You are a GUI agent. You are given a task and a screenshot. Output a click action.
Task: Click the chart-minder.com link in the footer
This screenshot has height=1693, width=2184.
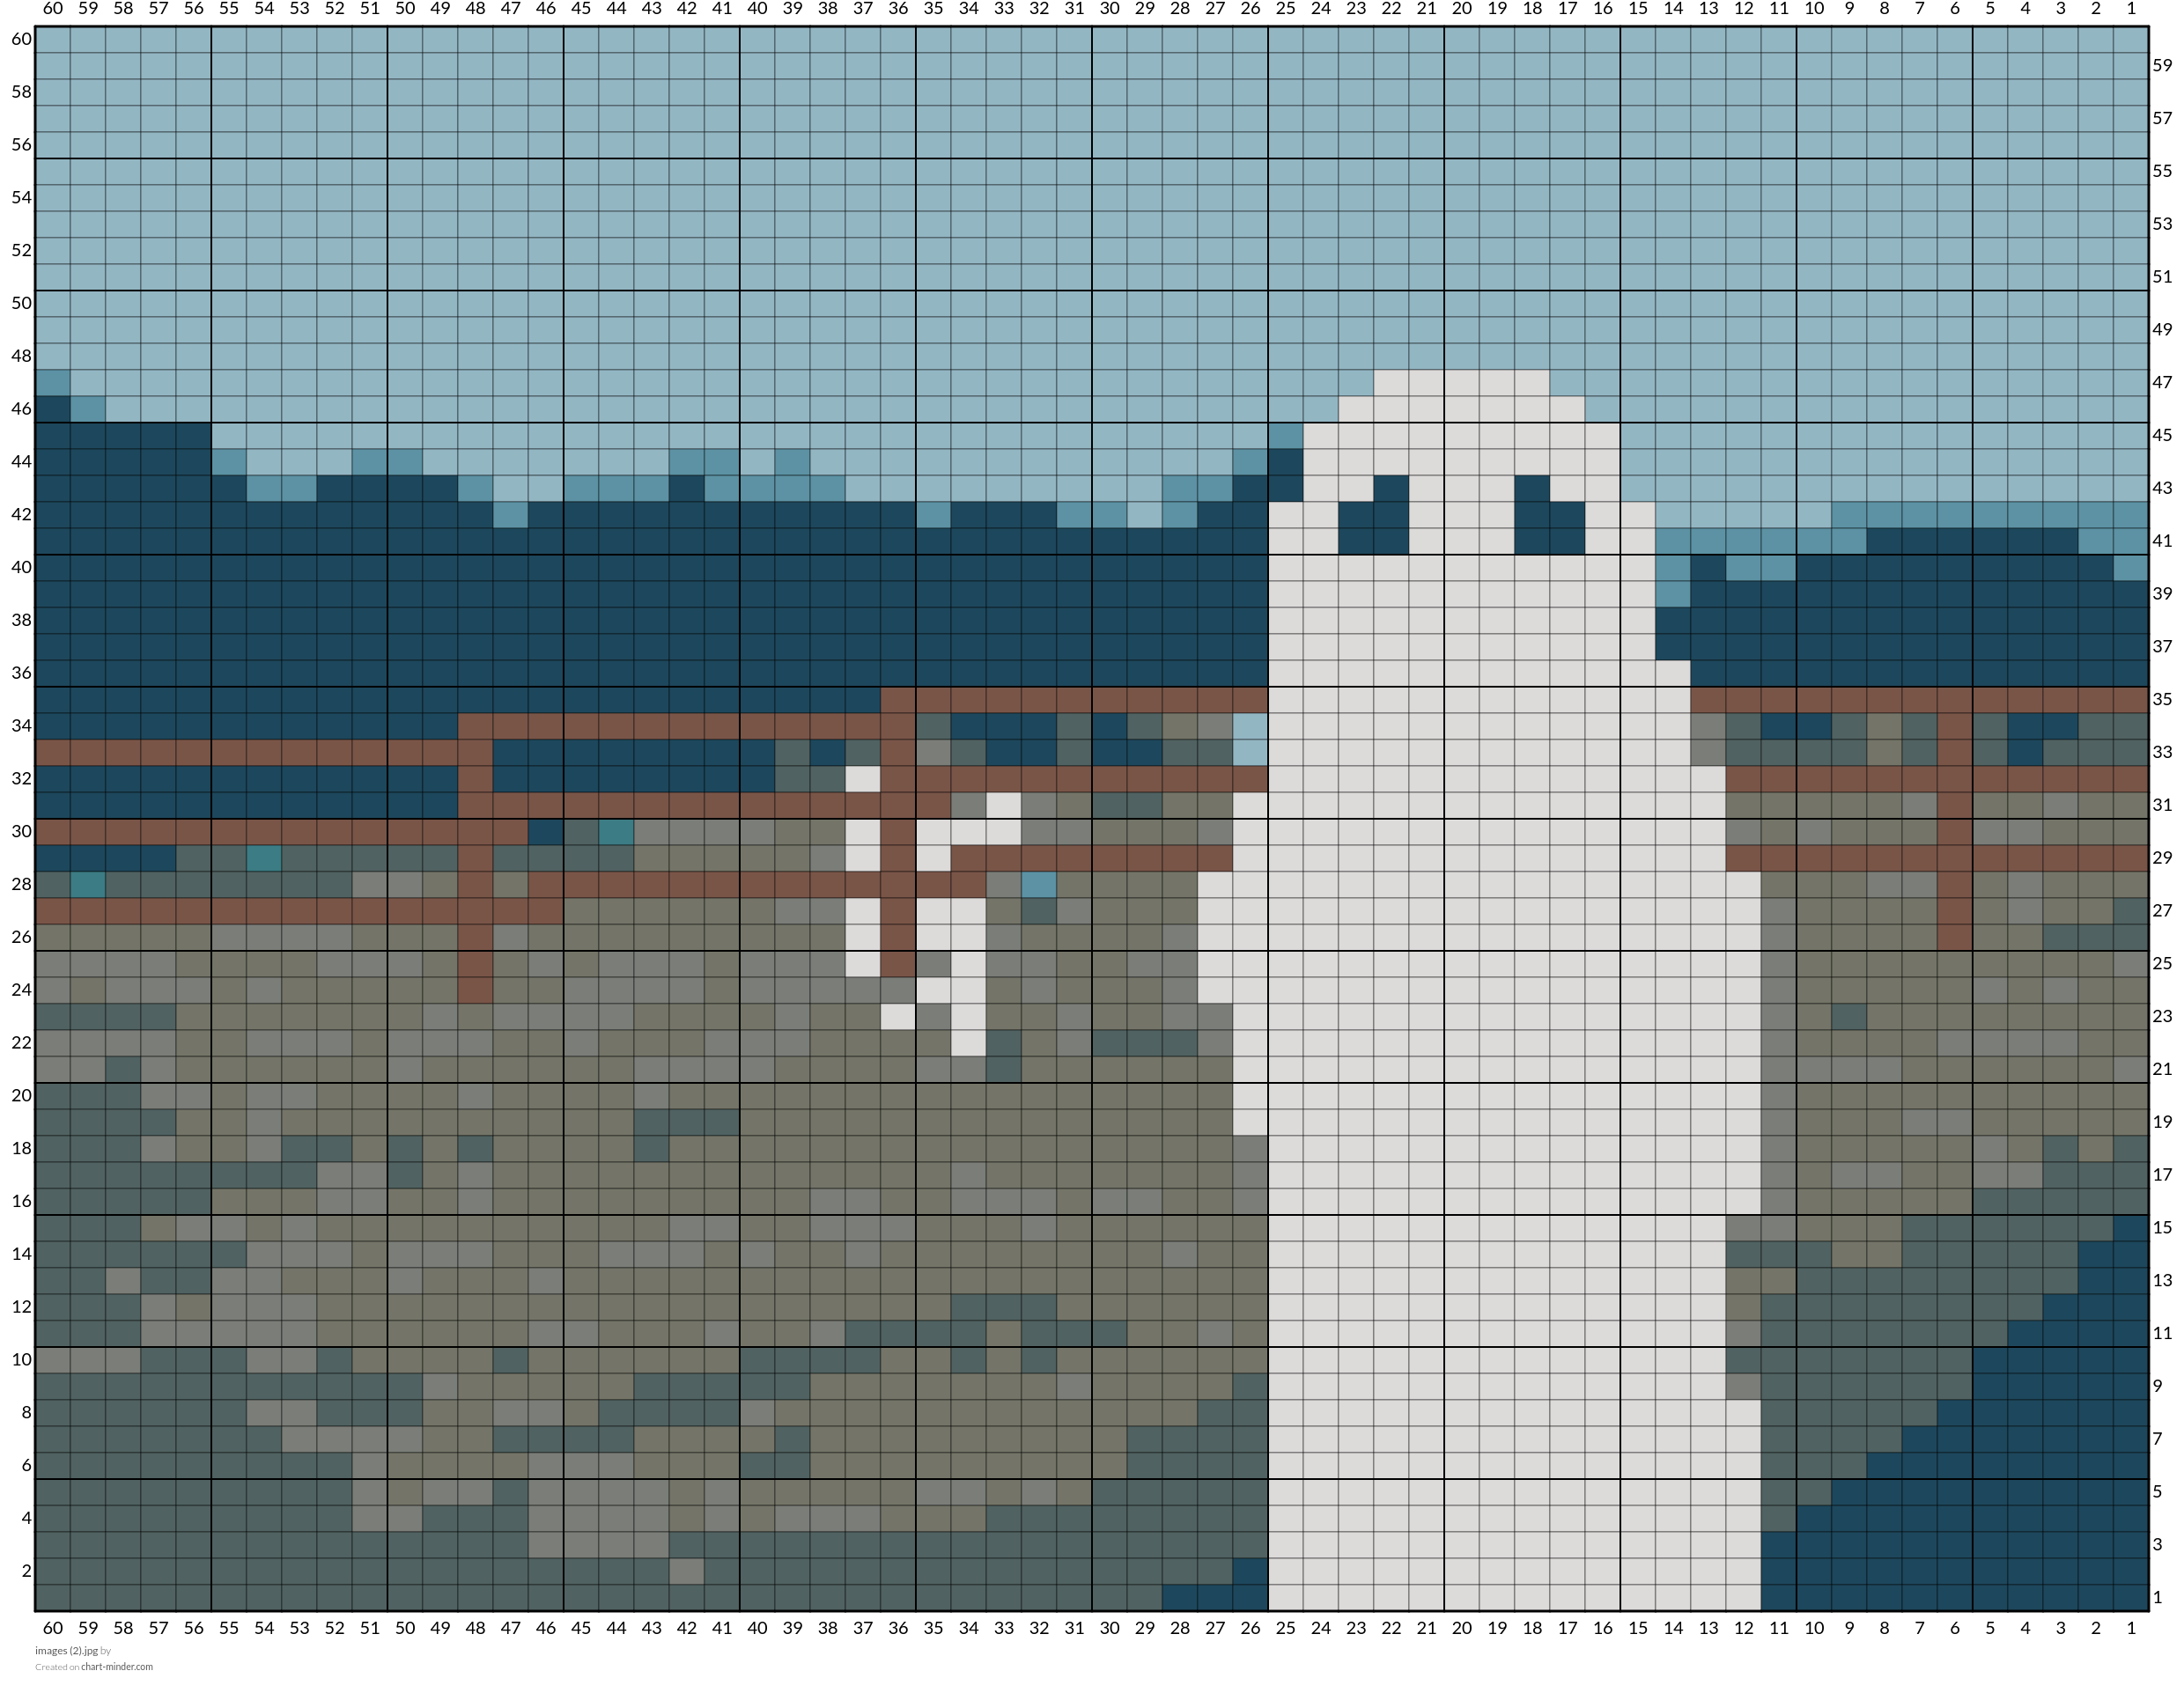coord(117,1667)
